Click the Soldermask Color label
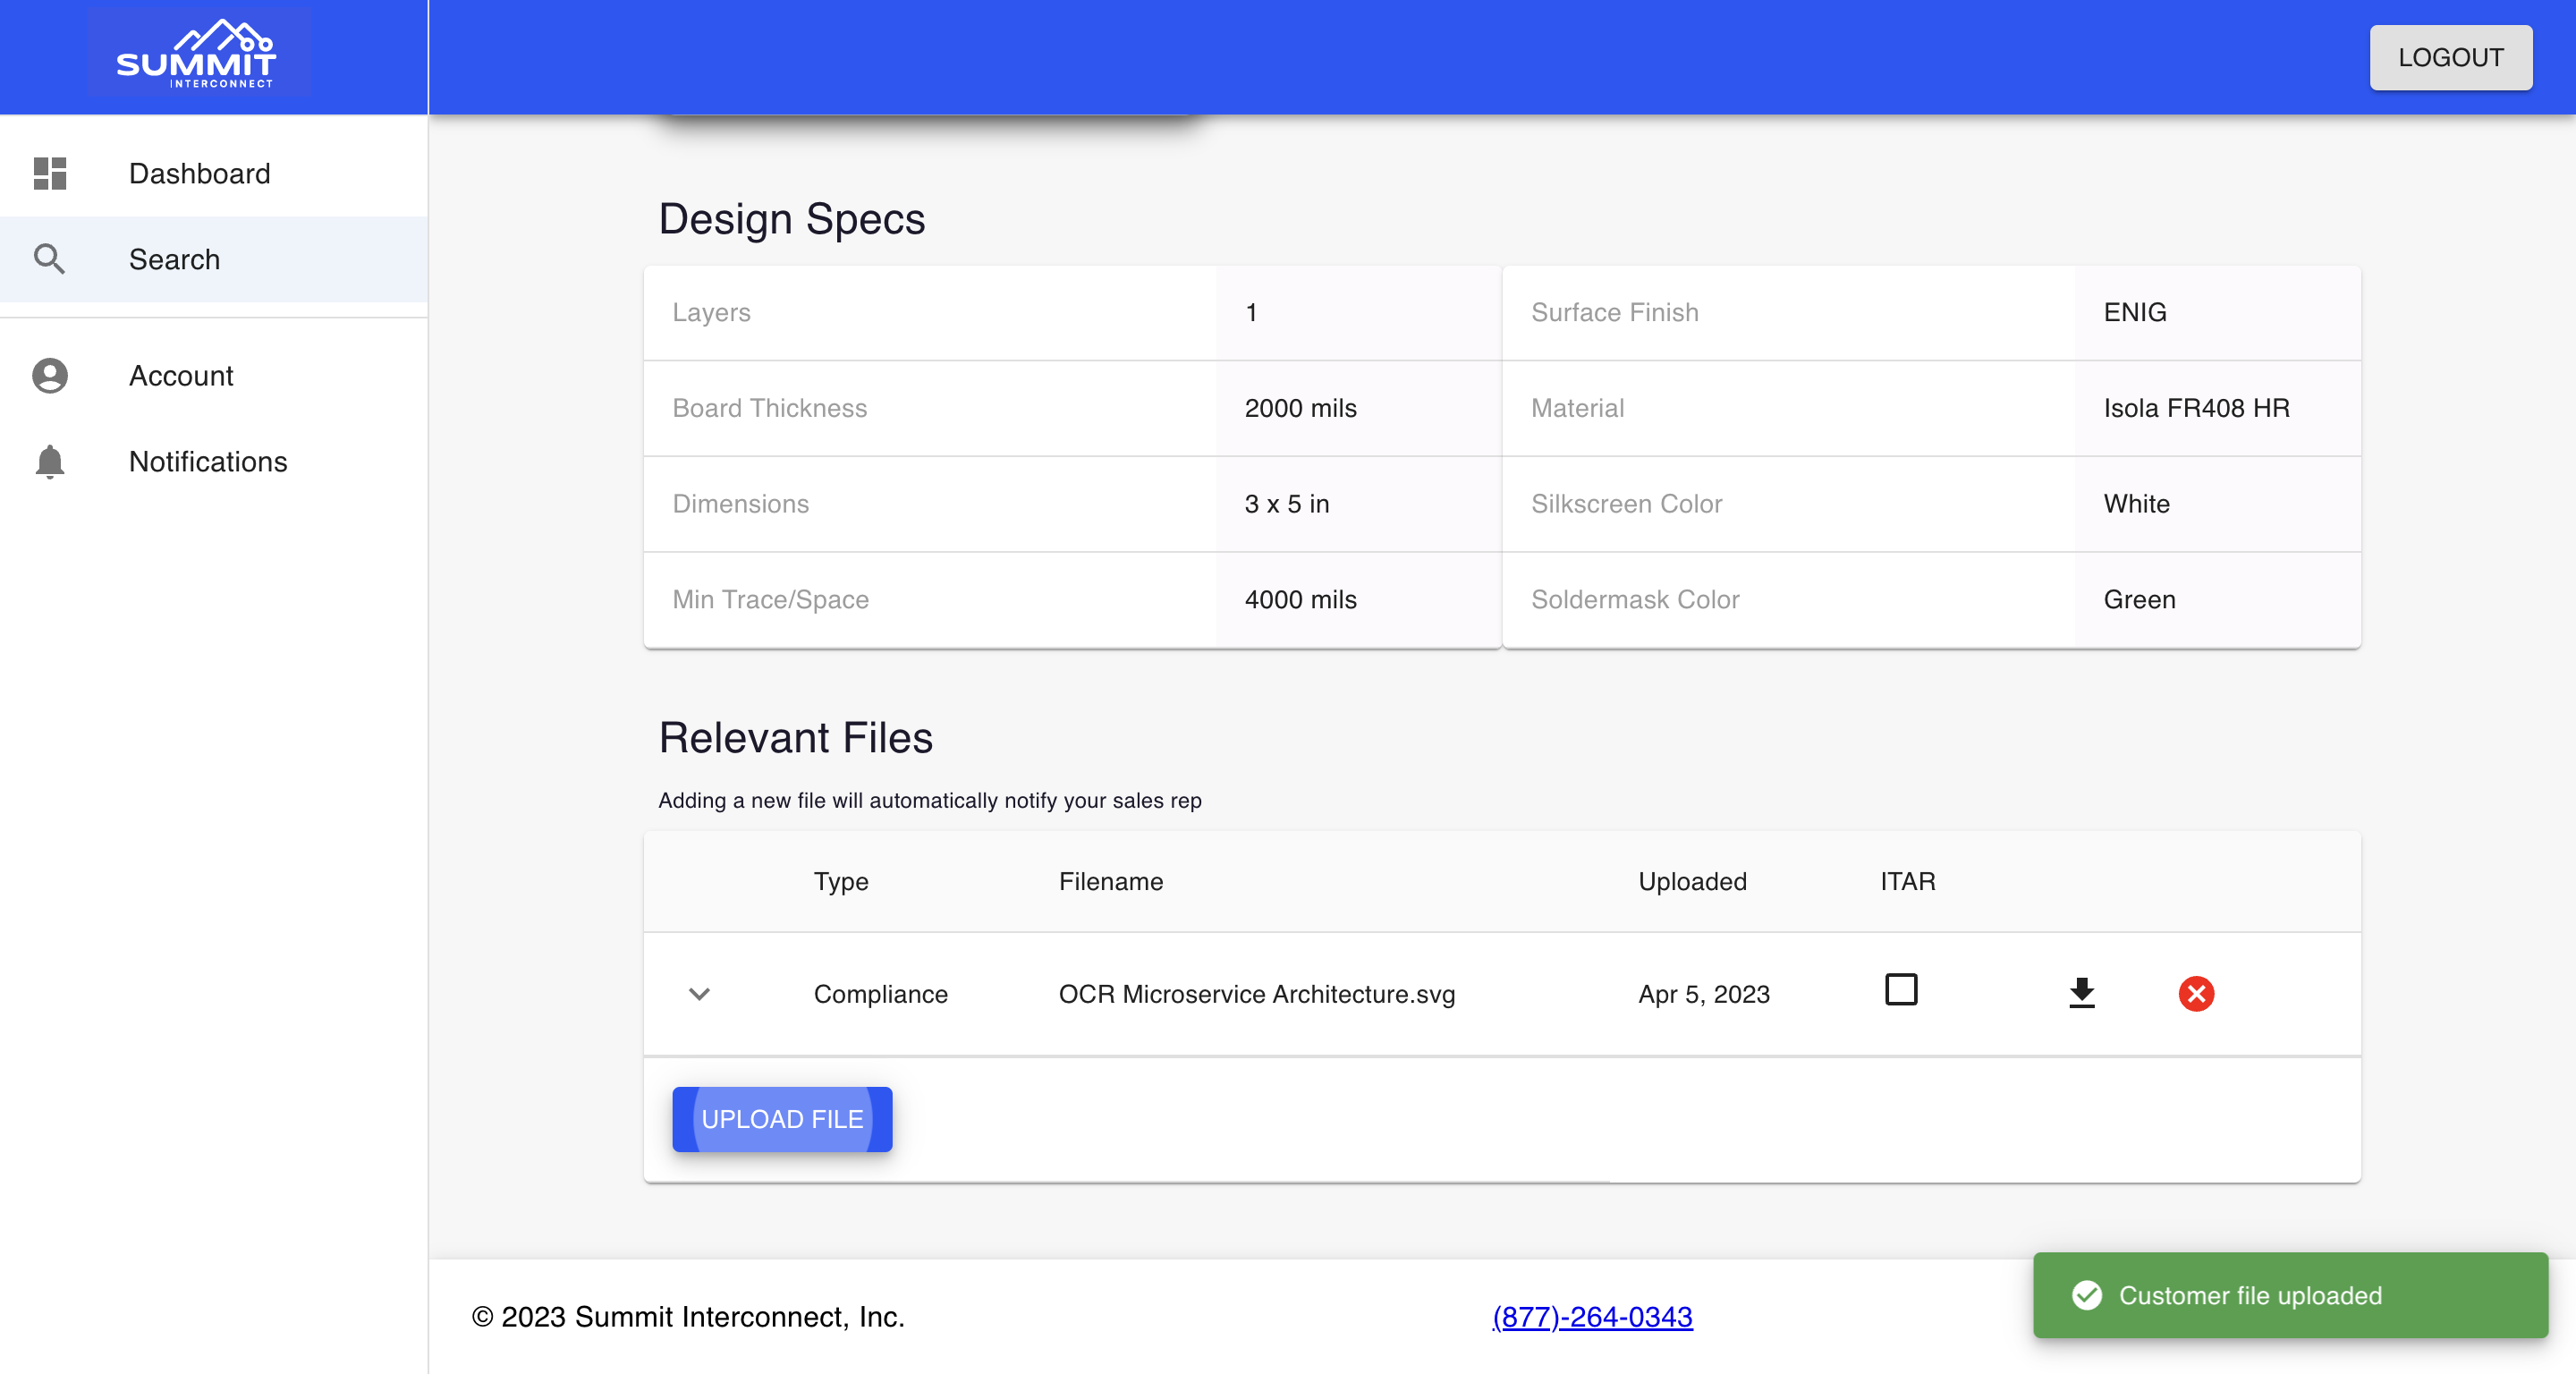2576x1374 pixels. coord(1635,599)
